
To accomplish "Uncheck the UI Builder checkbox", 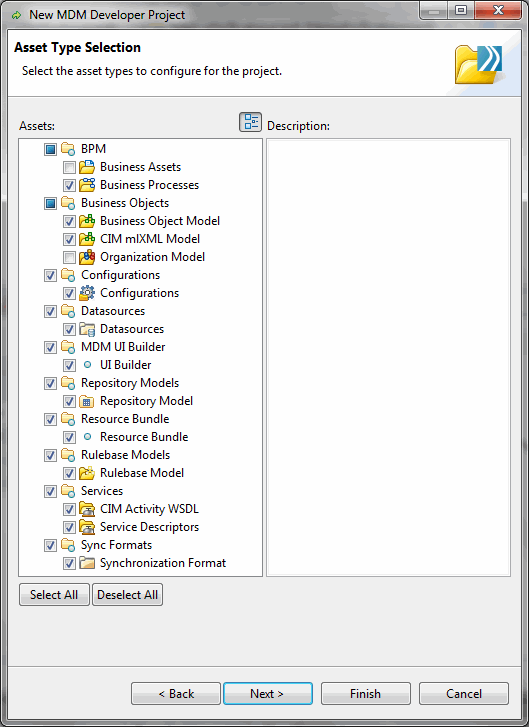I will click(x=70, y=365).
